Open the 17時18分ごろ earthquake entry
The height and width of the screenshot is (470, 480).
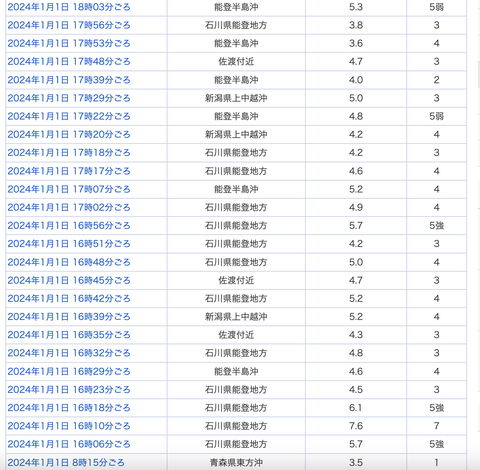pos(69,153)
